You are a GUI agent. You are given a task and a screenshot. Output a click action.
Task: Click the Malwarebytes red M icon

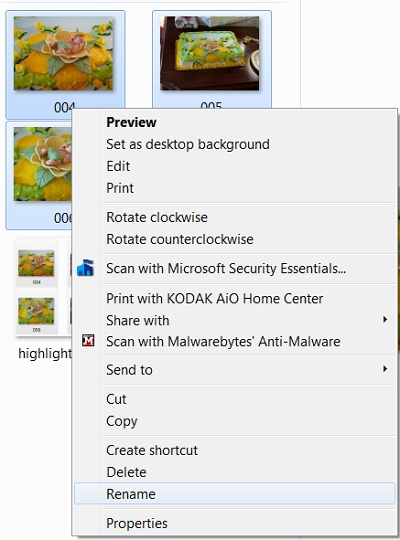click(x=89, y=340)
